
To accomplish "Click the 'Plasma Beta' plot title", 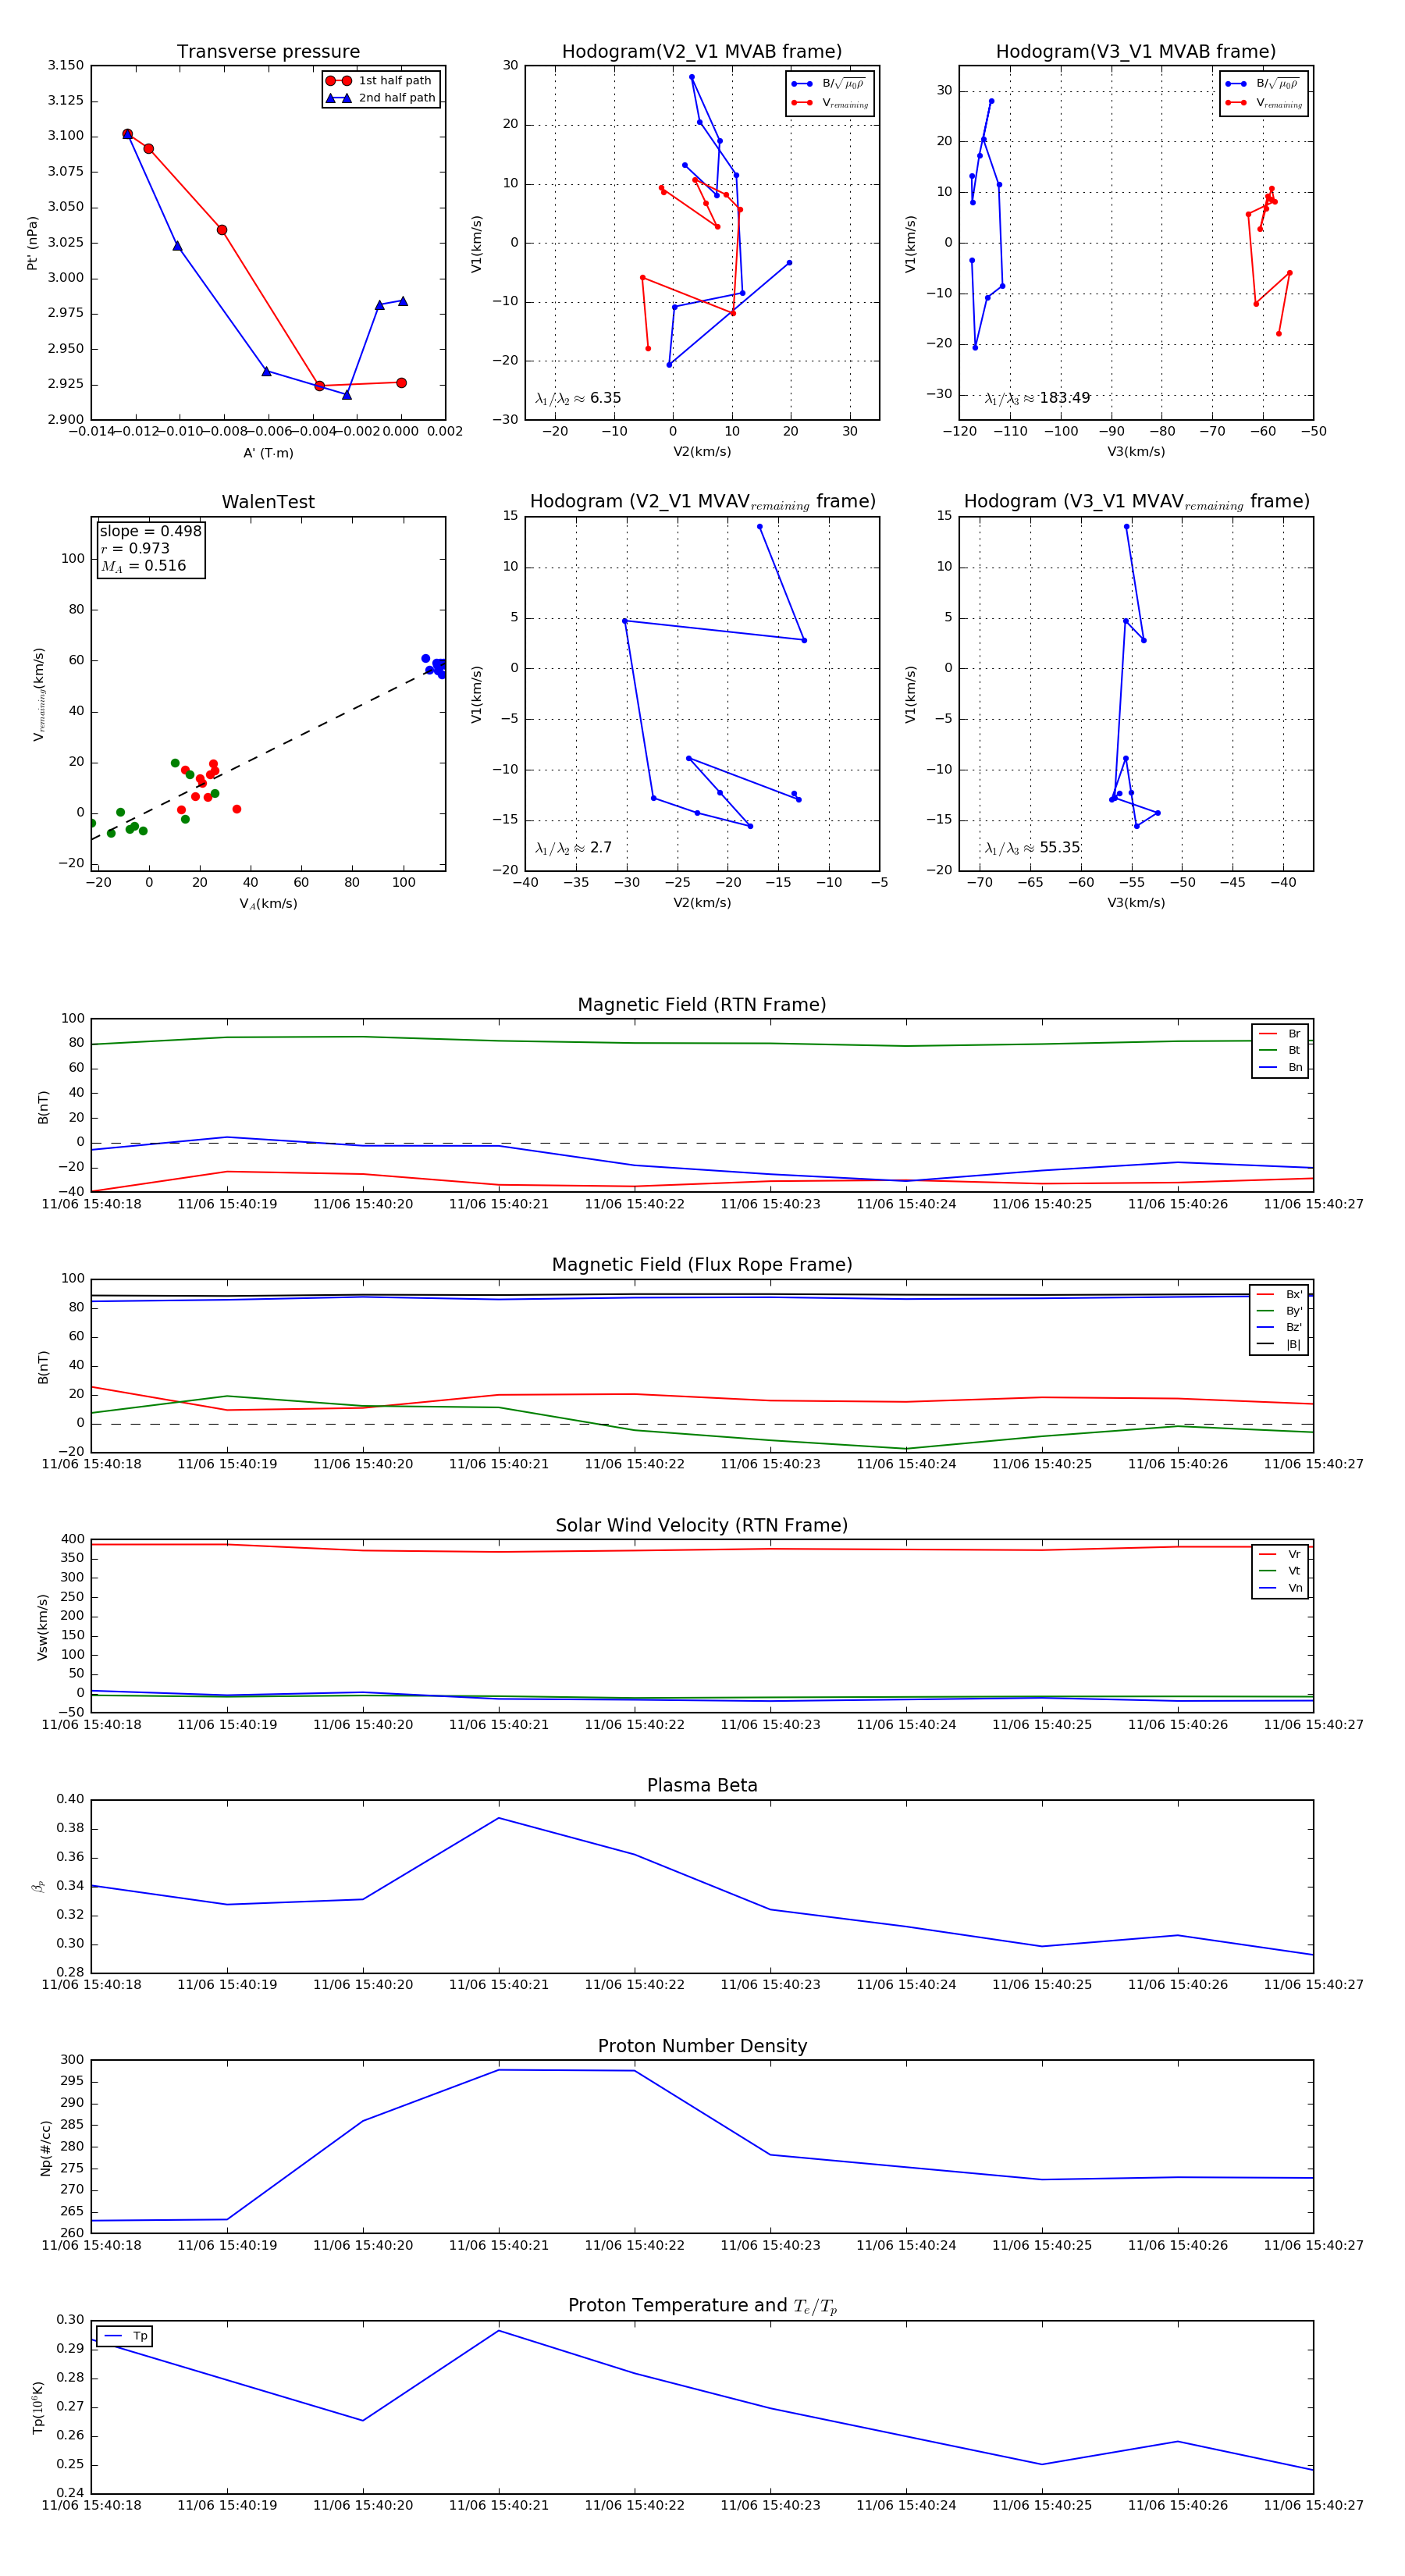I will (x=702, y=1786).
